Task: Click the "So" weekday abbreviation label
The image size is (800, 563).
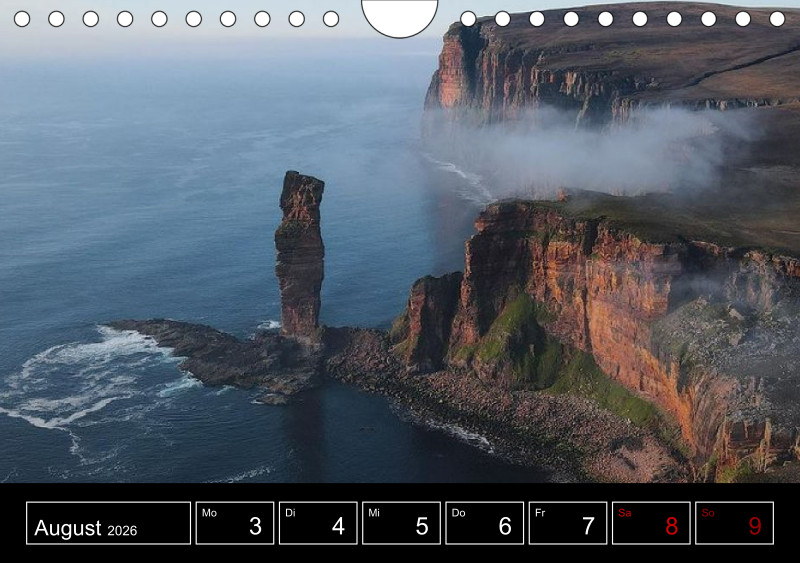Action: (708, 513)
